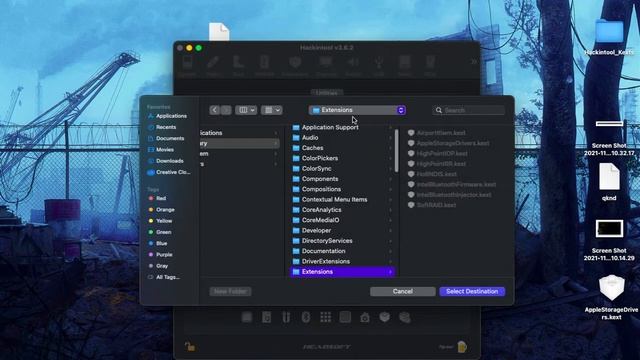Viewport: 640px width, 360px height.
Task: Select the Developer folder
Action: [342, 230]
